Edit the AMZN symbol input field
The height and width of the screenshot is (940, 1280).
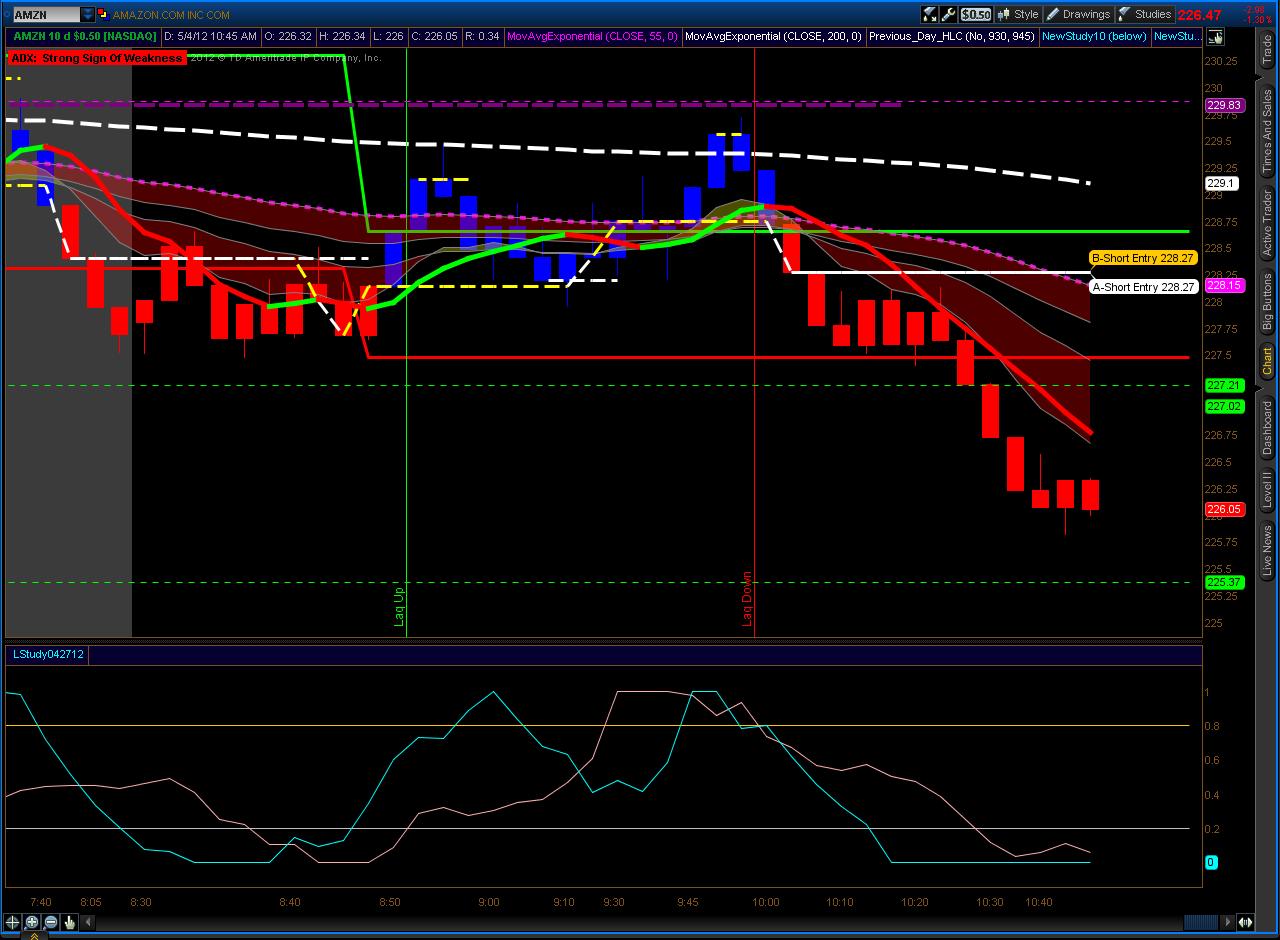(x=46, y=15)
